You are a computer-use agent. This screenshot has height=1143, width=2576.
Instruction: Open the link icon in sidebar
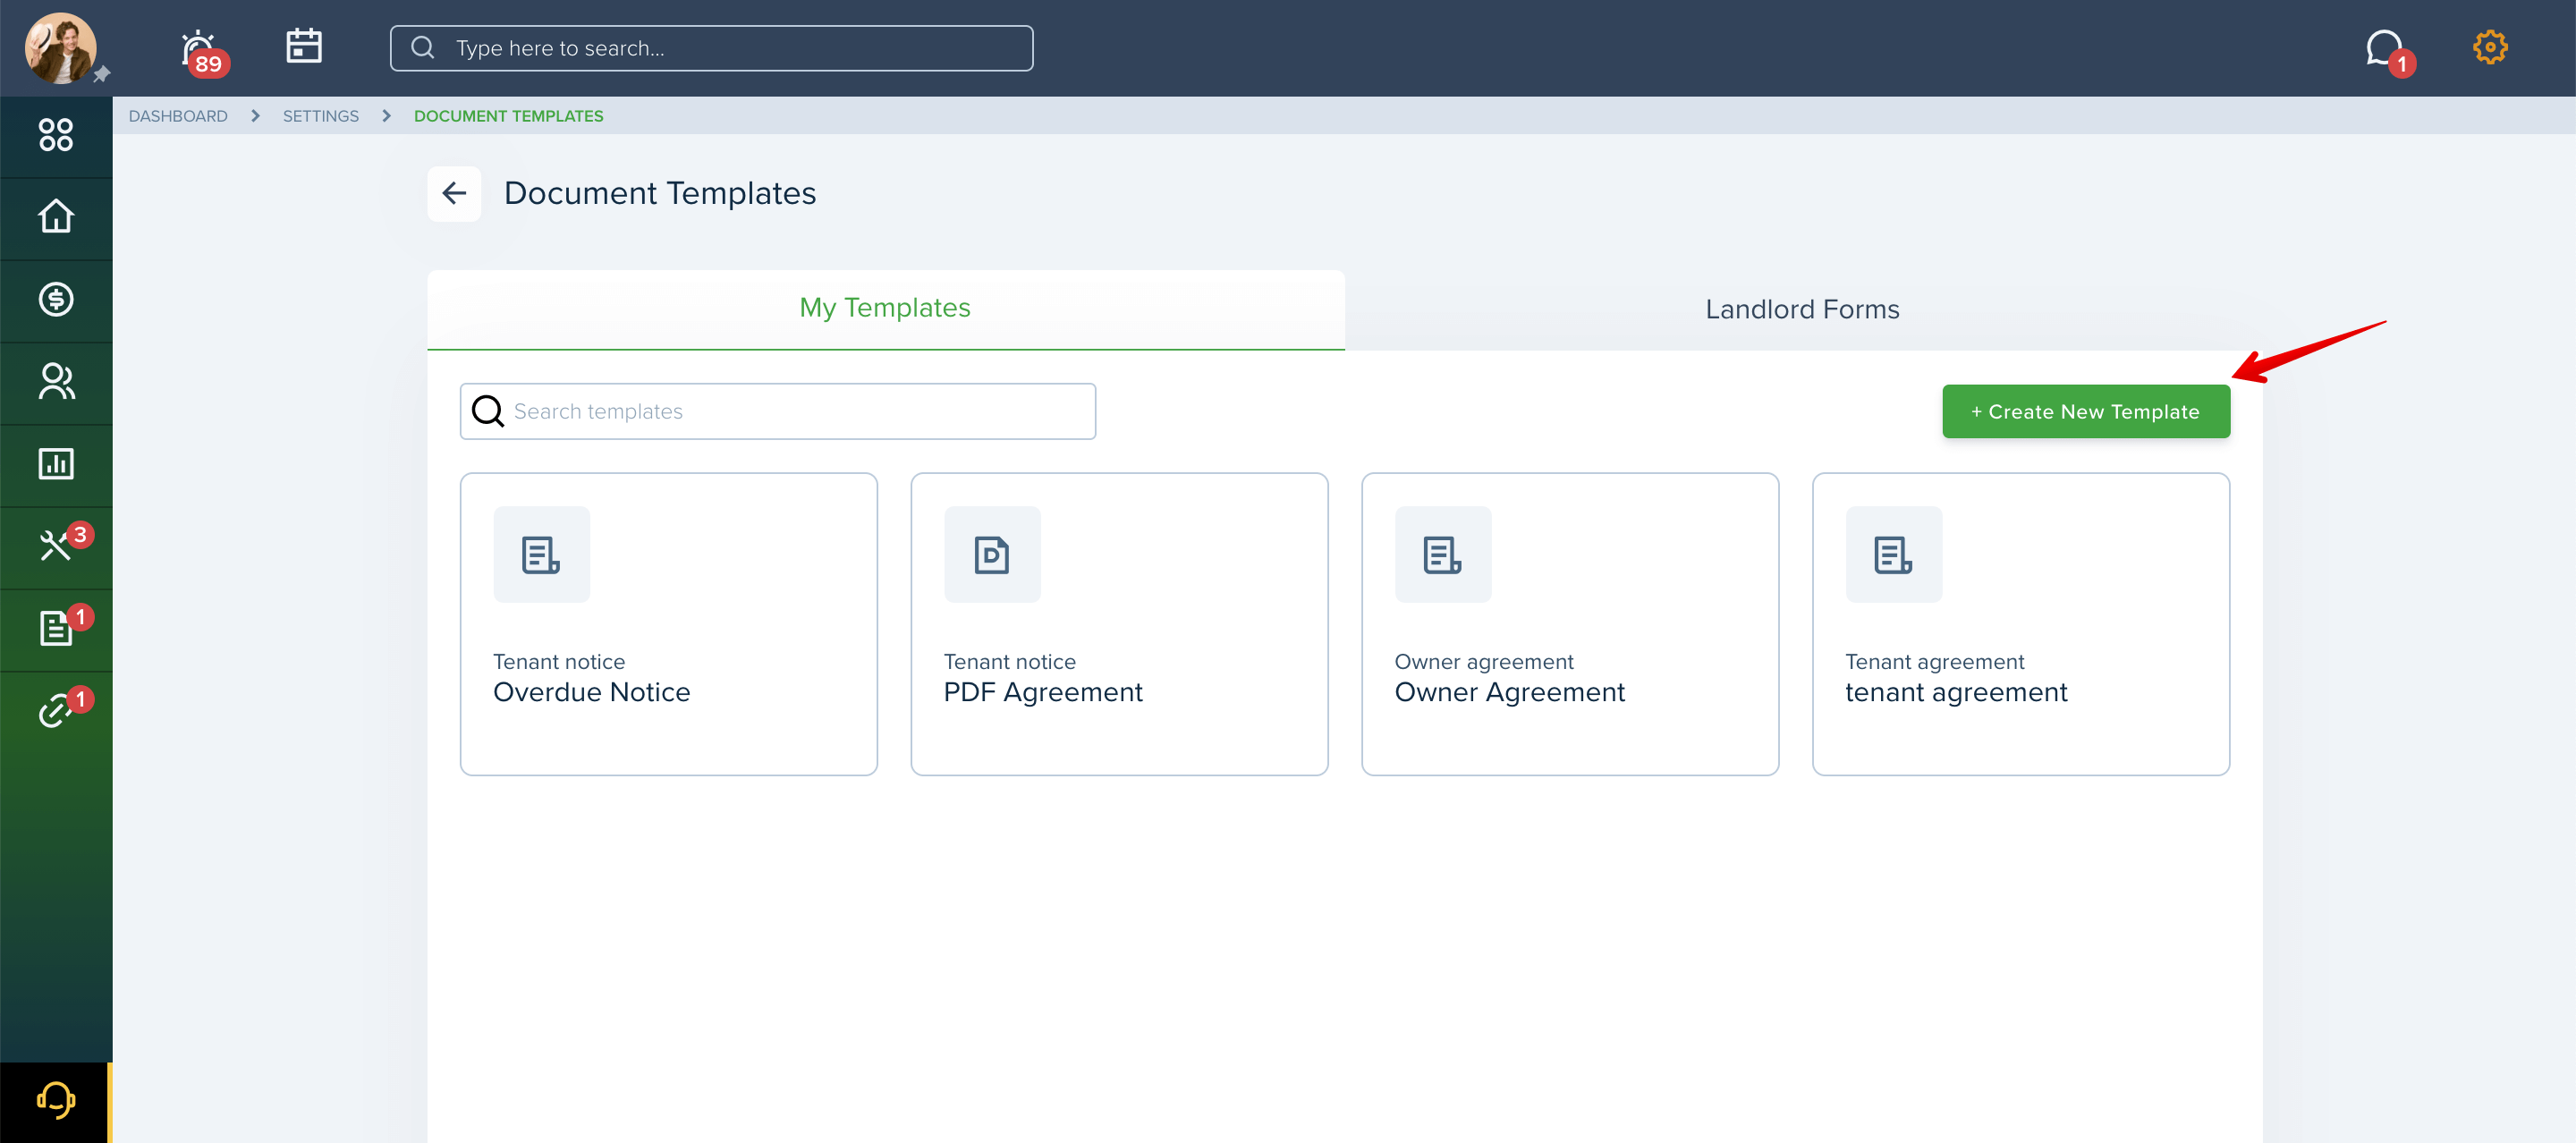(56, 710)
